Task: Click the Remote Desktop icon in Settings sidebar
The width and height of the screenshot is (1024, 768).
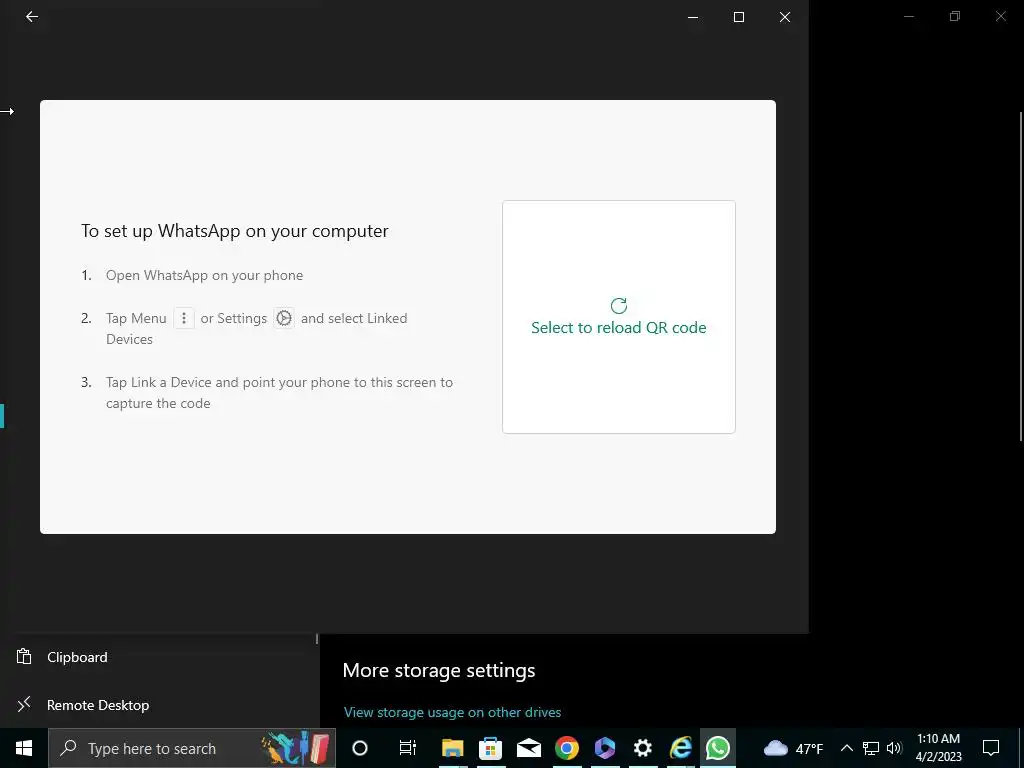Action: click(24, 704)
